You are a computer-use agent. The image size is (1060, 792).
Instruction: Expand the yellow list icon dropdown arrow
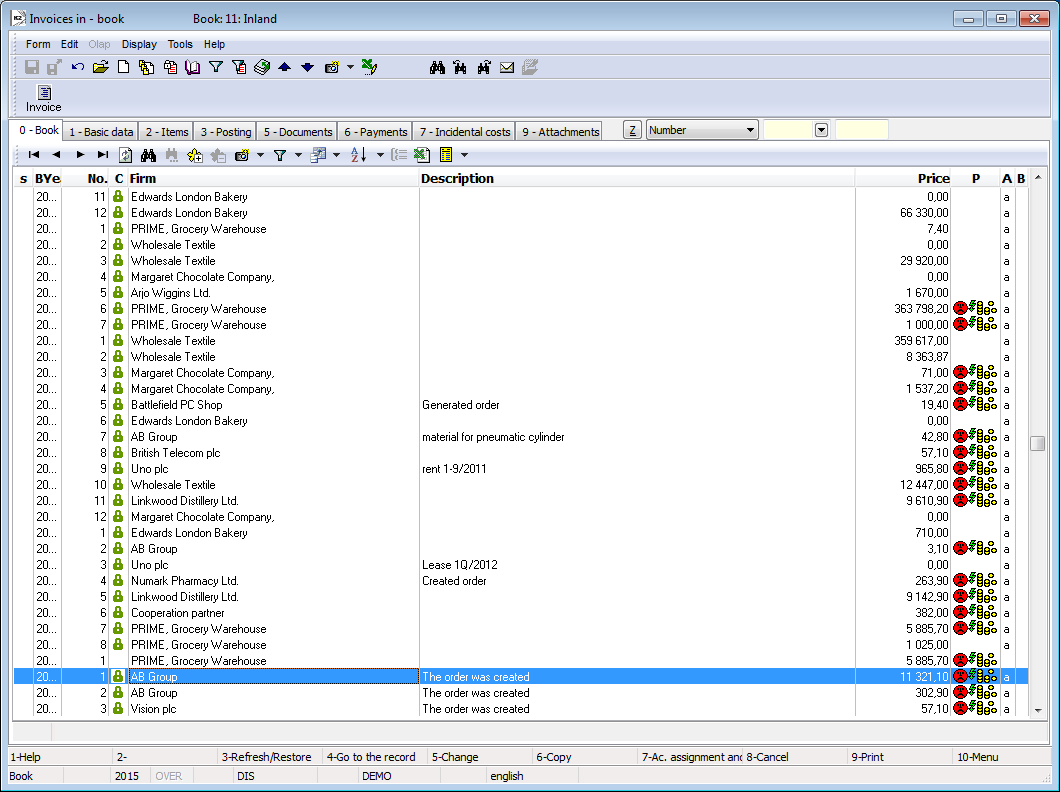pos(464,155)
